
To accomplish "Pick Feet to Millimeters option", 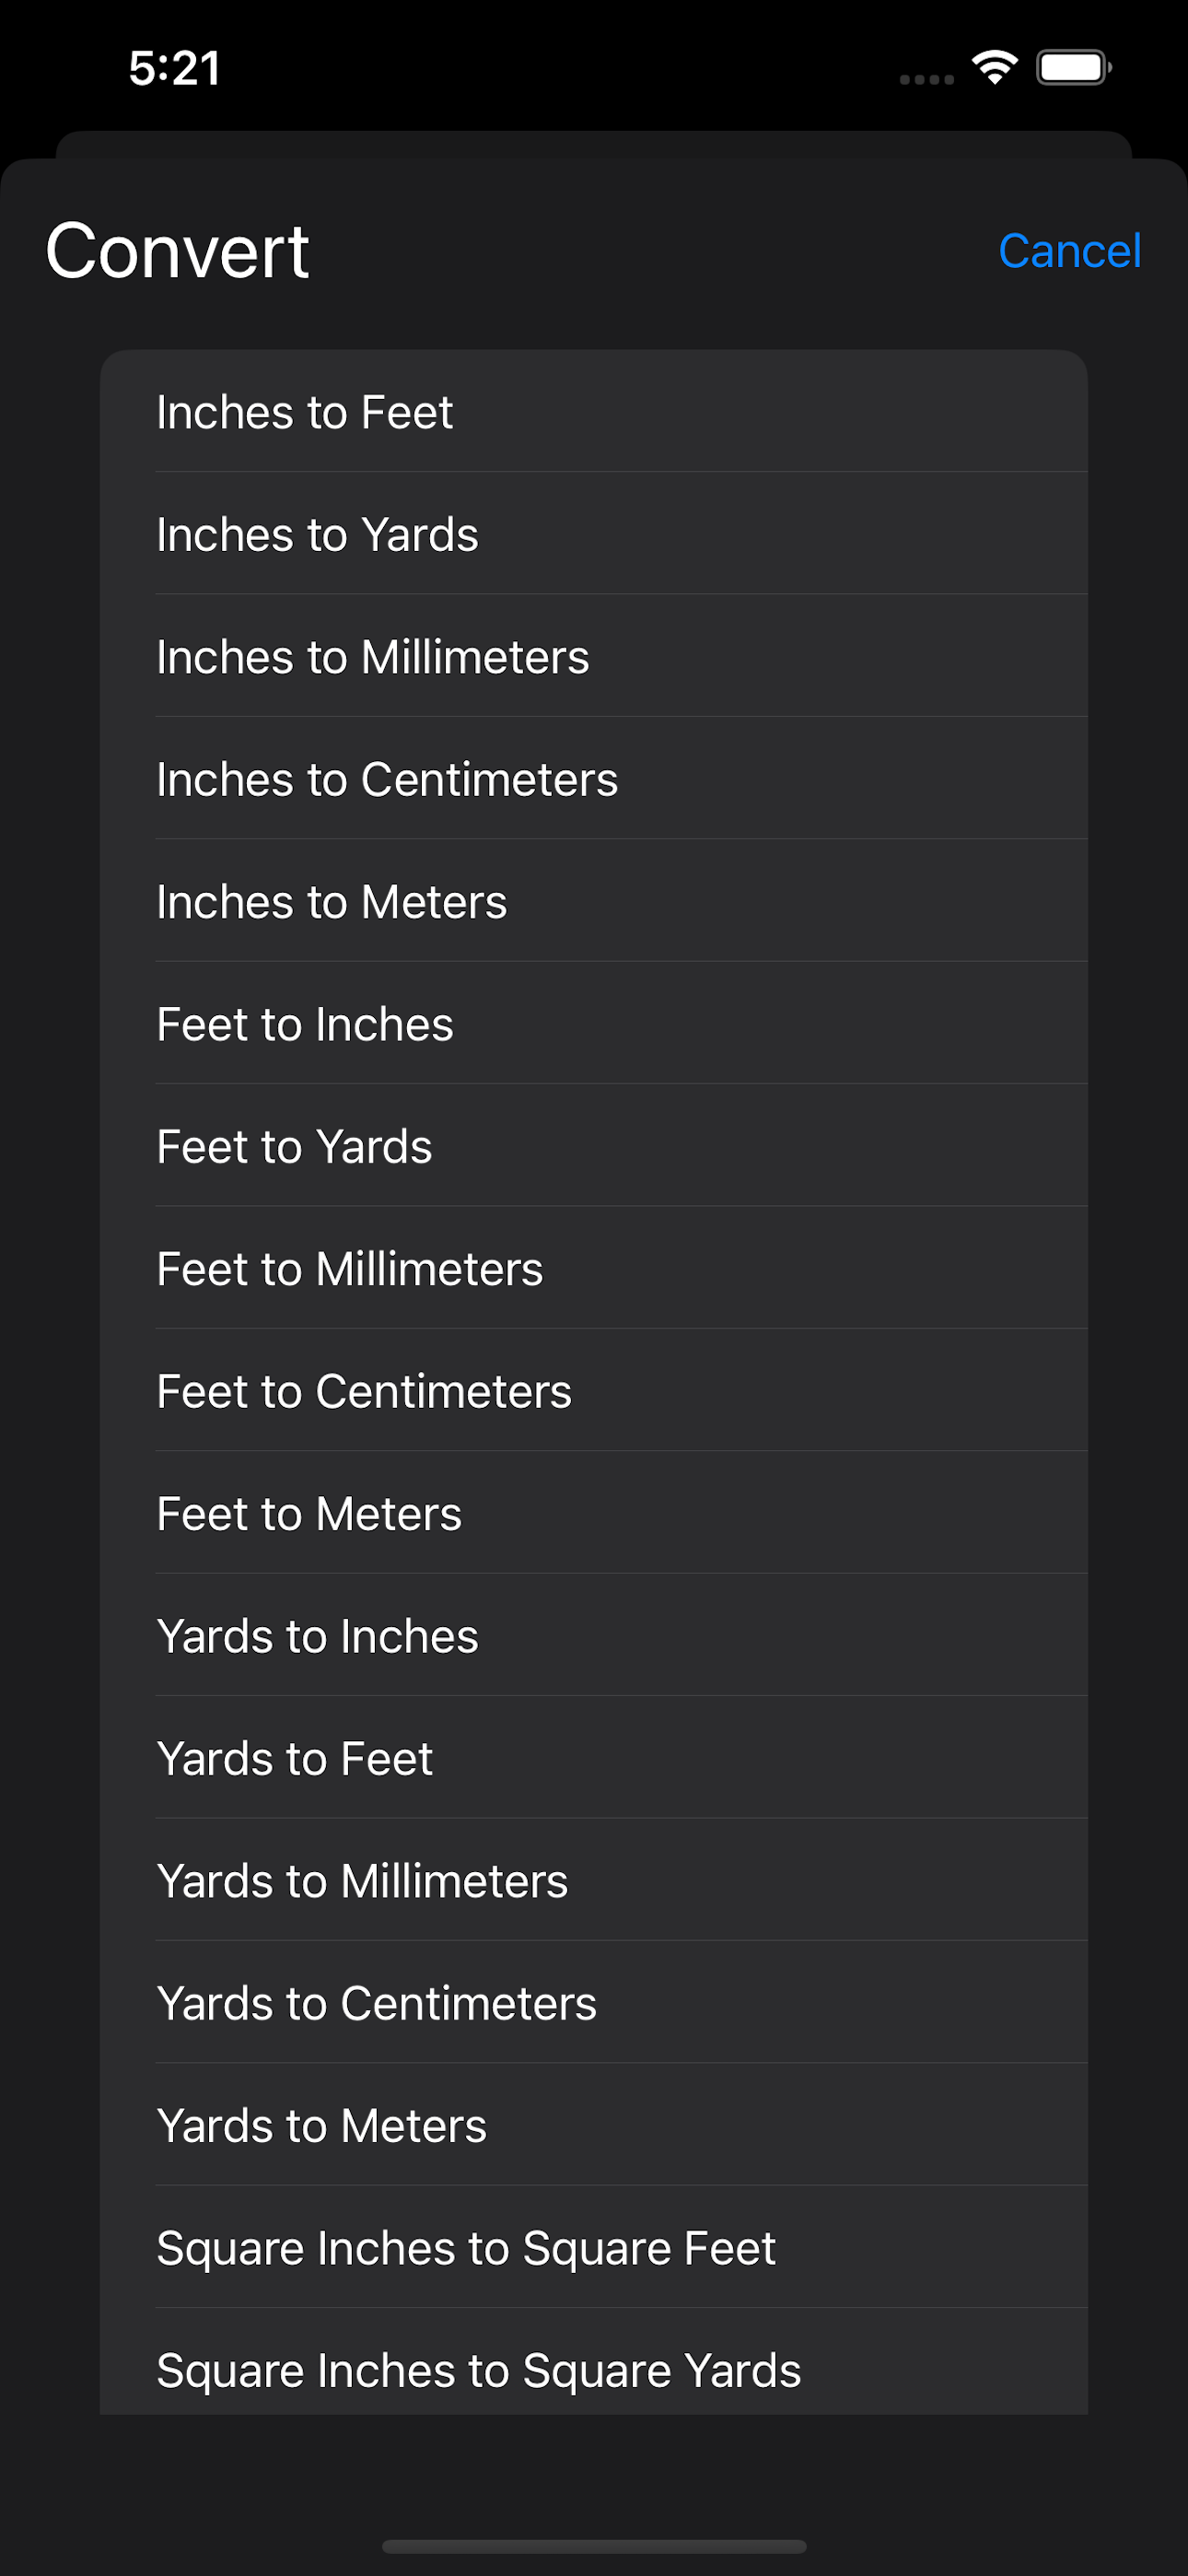I will pos(594,1268).
